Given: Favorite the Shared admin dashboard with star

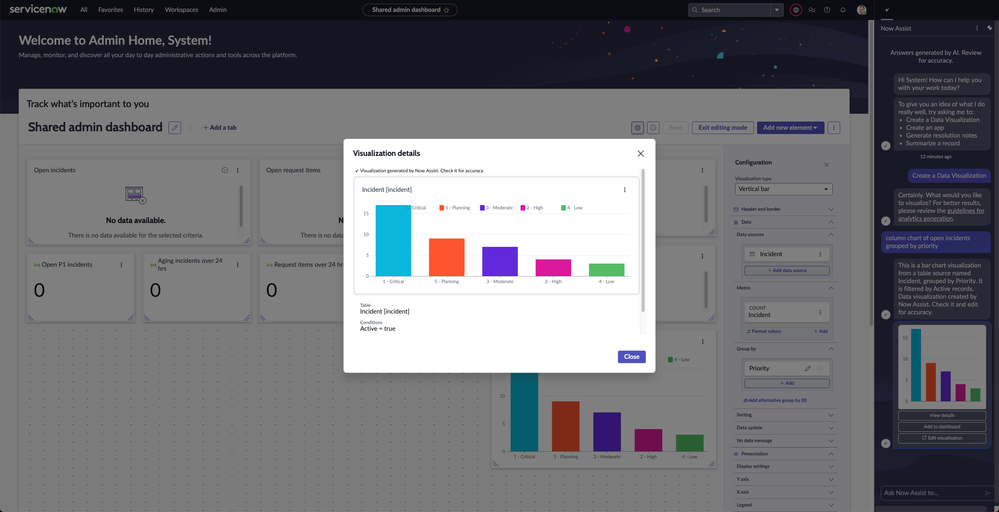Looking at the screenshot, I should (x=447, y=10).
